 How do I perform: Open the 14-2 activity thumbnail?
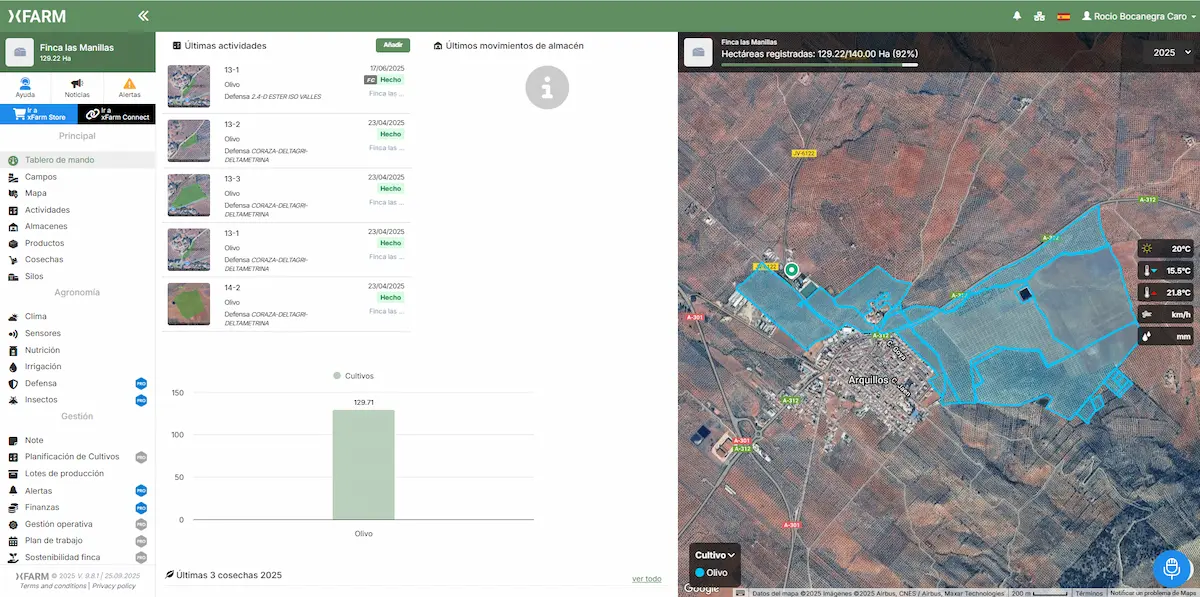[189, 303]
